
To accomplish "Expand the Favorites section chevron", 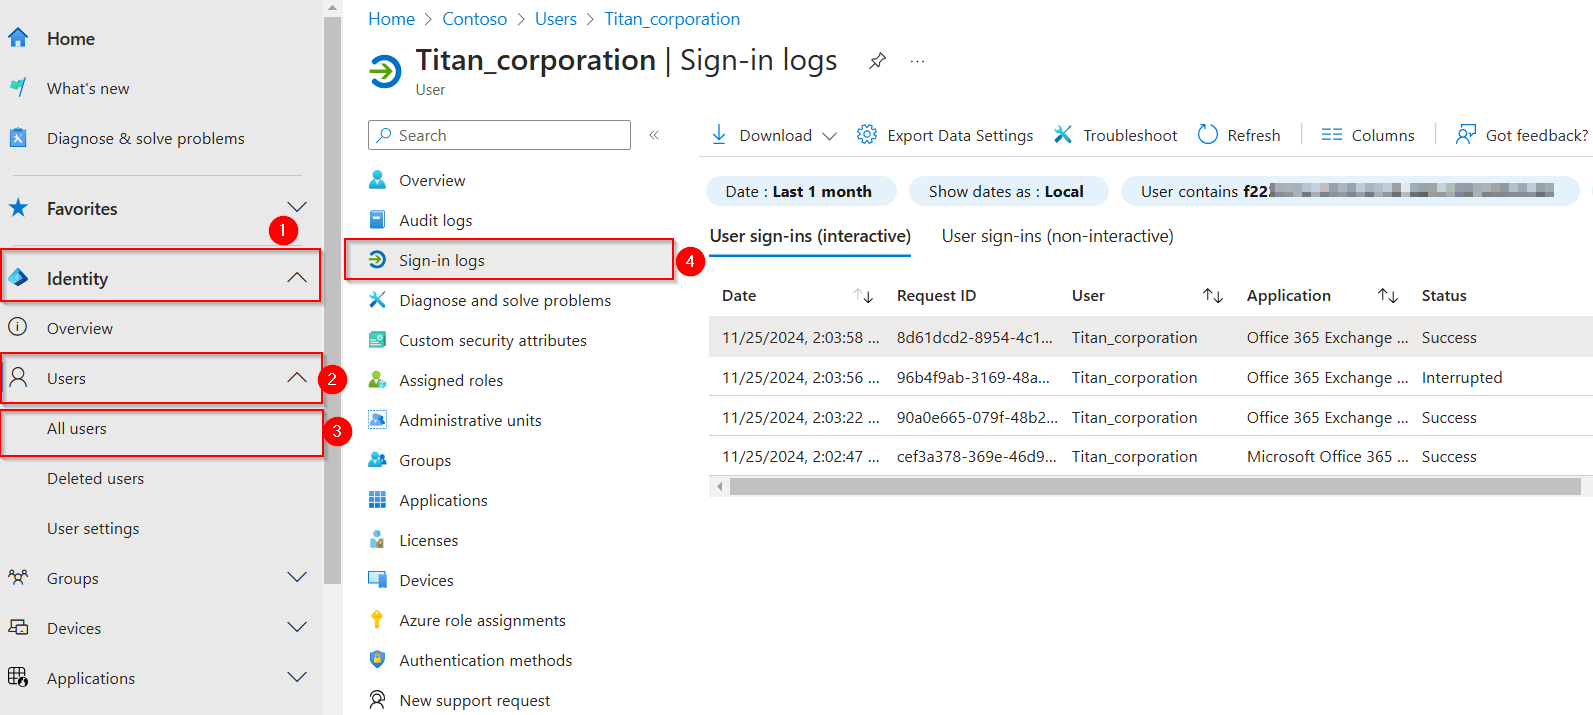I will pyautogui.click(x=297, y=207).
